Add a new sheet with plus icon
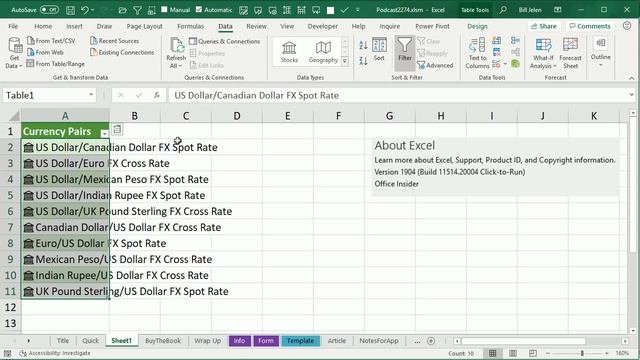 431,341
